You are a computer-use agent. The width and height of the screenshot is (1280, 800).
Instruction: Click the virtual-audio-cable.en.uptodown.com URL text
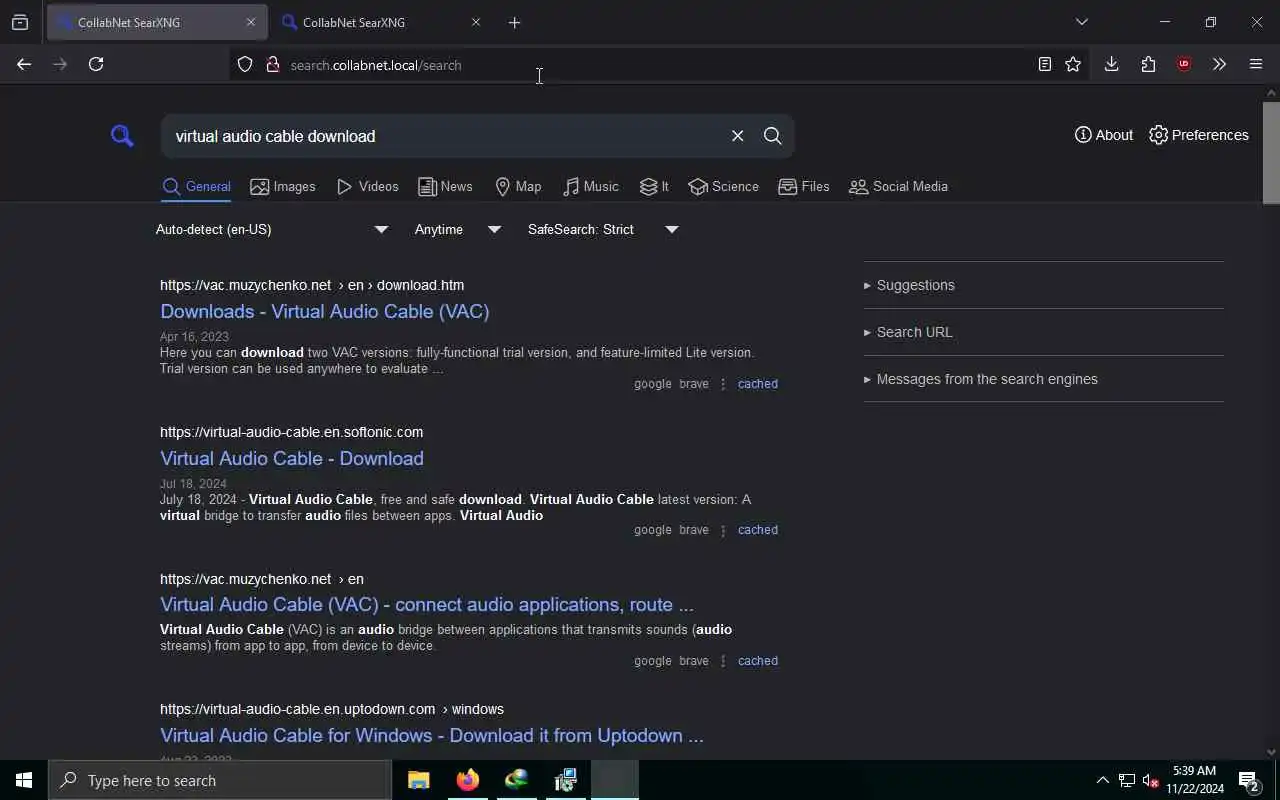pyautogui.click(x=332, y=709)
